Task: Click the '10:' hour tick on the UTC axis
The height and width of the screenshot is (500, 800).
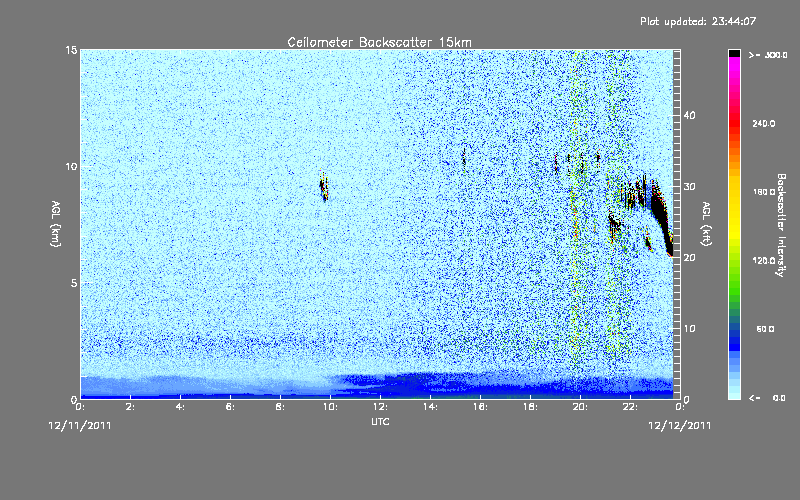Action: pyautogui.click(x=330, y=407)
